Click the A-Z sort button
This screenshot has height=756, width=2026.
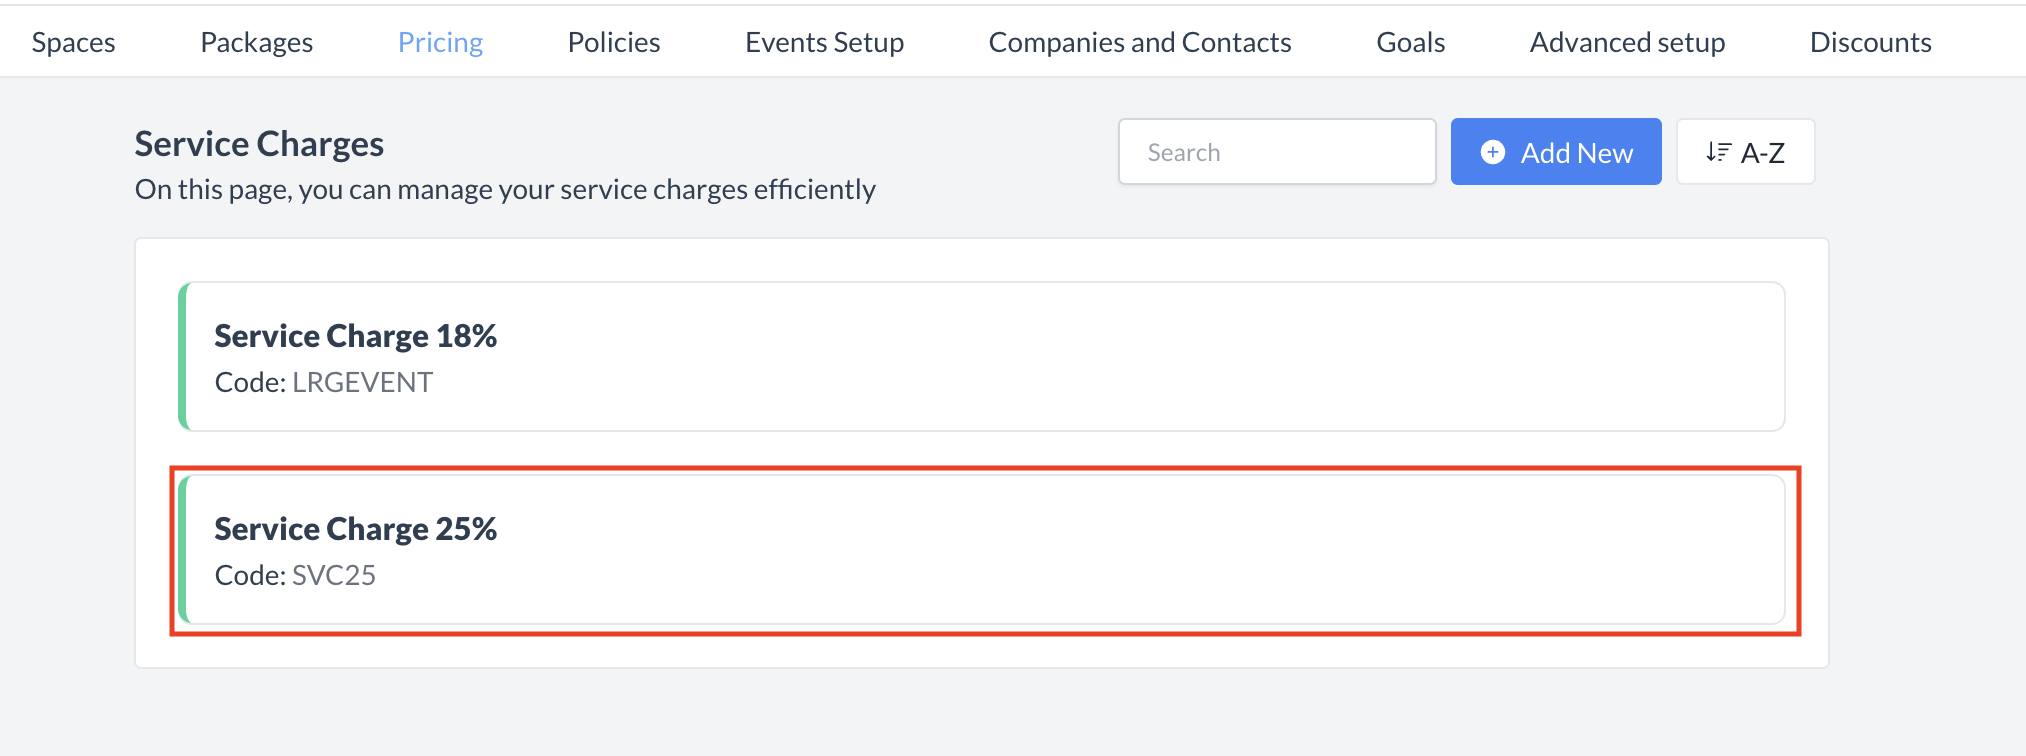1745,151
